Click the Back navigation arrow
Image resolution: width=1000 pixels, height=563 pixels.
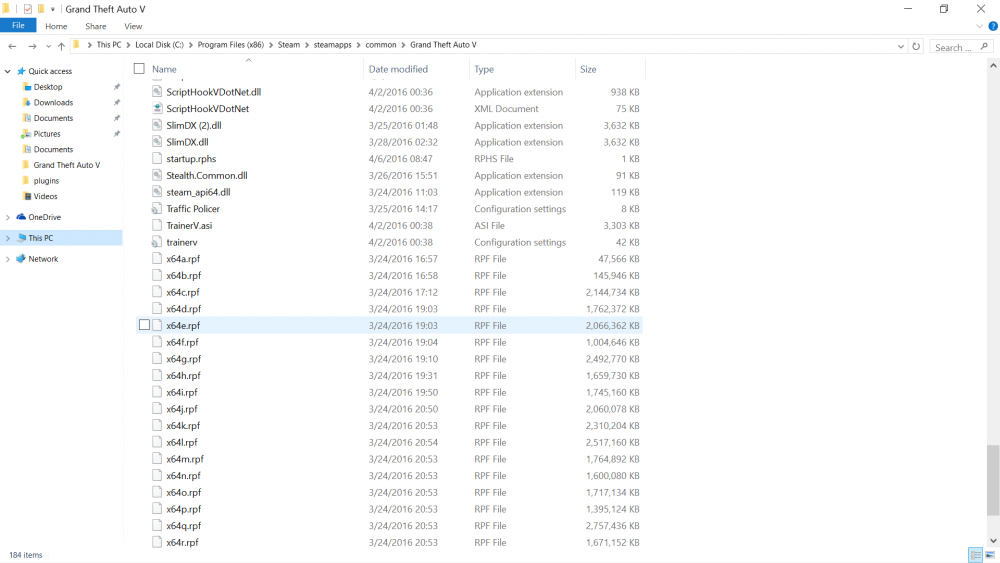point(12,46)
